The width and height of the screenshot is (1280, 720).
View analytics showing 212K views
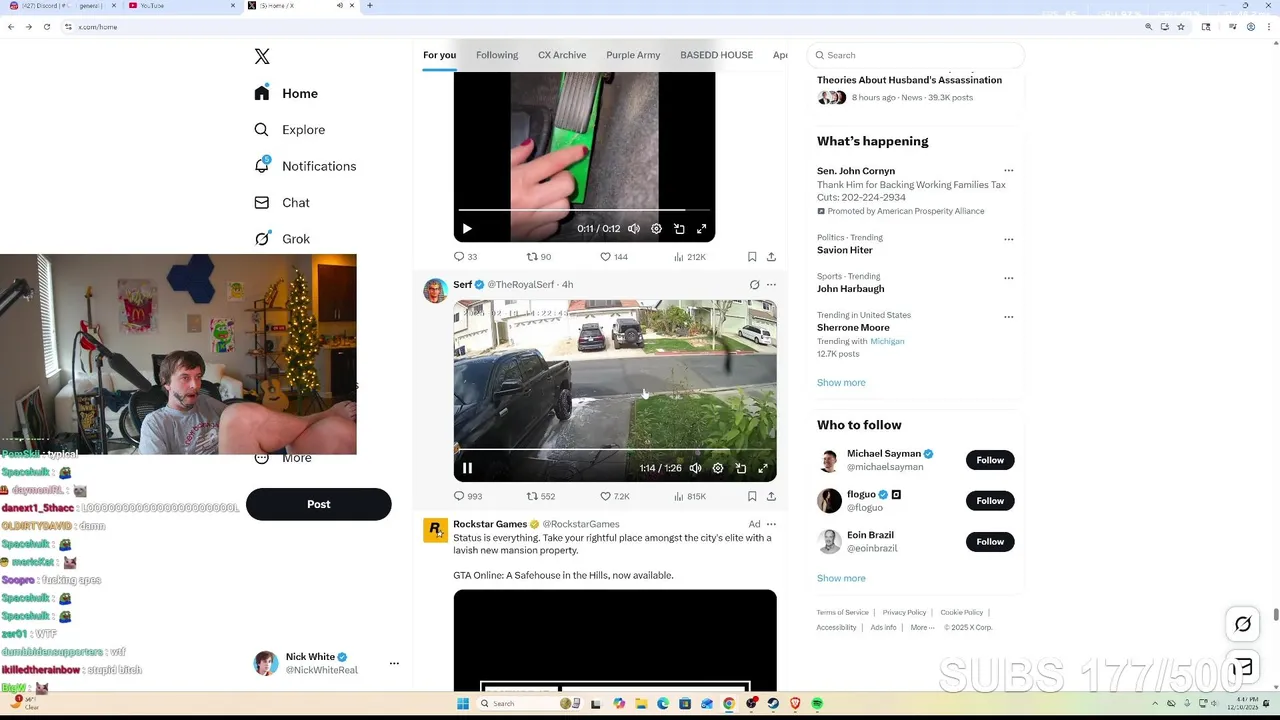pos(690,257)
